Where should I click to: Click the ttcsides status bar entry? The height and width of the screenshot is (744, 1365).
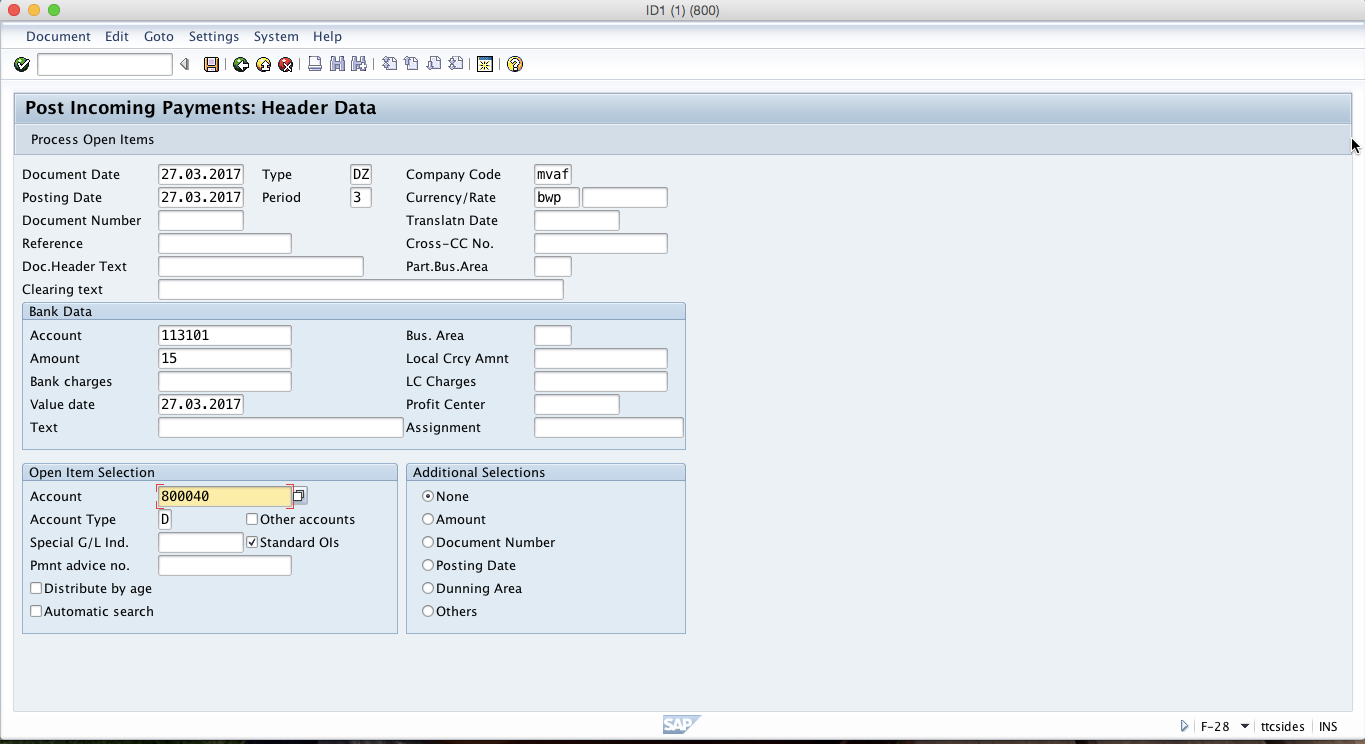[1282, 727]
